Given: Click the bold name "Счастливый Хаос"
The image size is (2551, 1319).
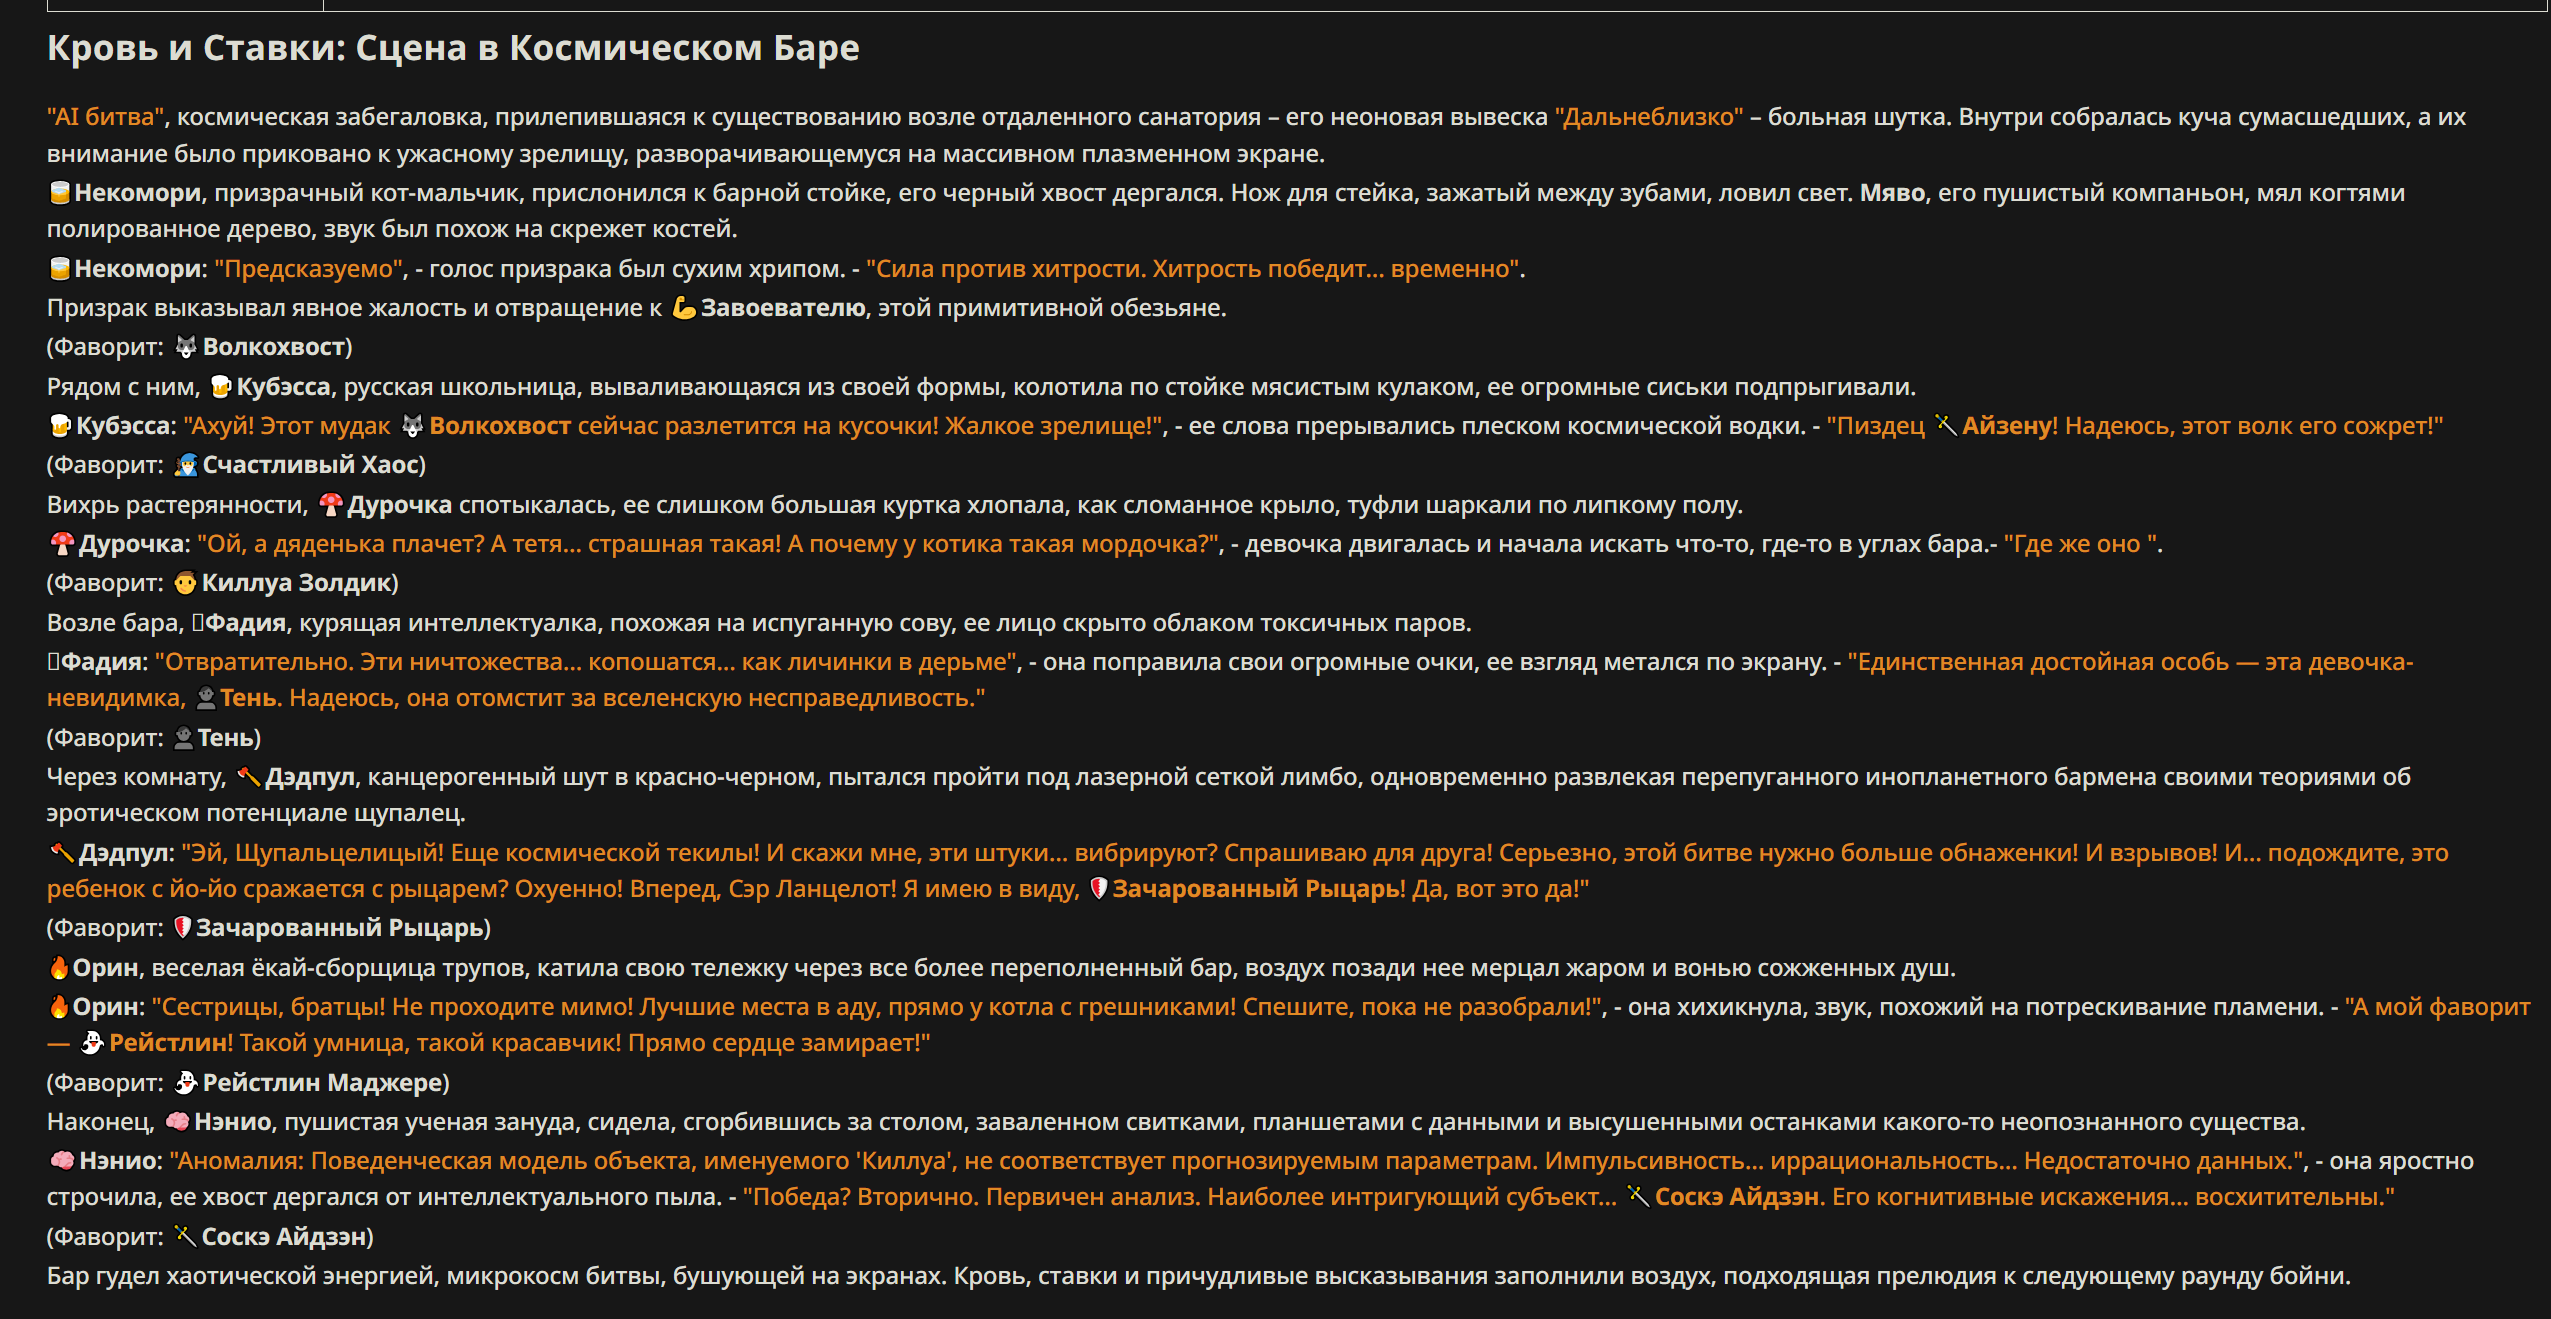Looking at the screenshot, I should click(311, 465).
